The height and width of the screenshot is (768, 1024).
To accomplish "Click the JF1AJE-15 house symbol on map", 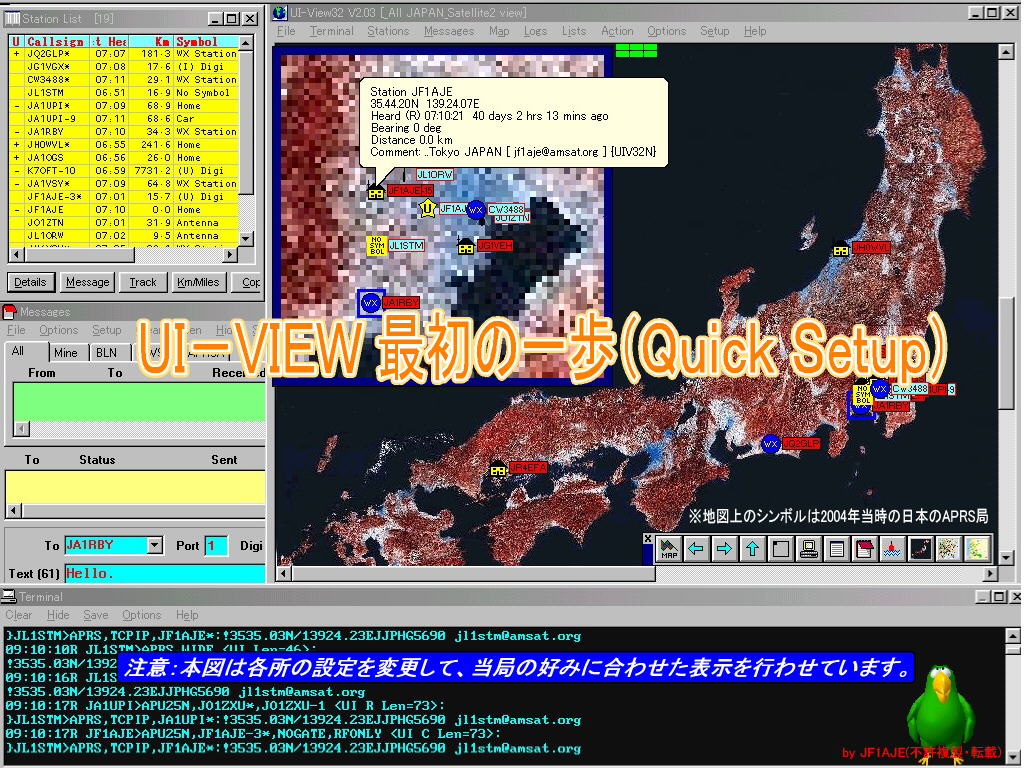I will tap(376, 191).
